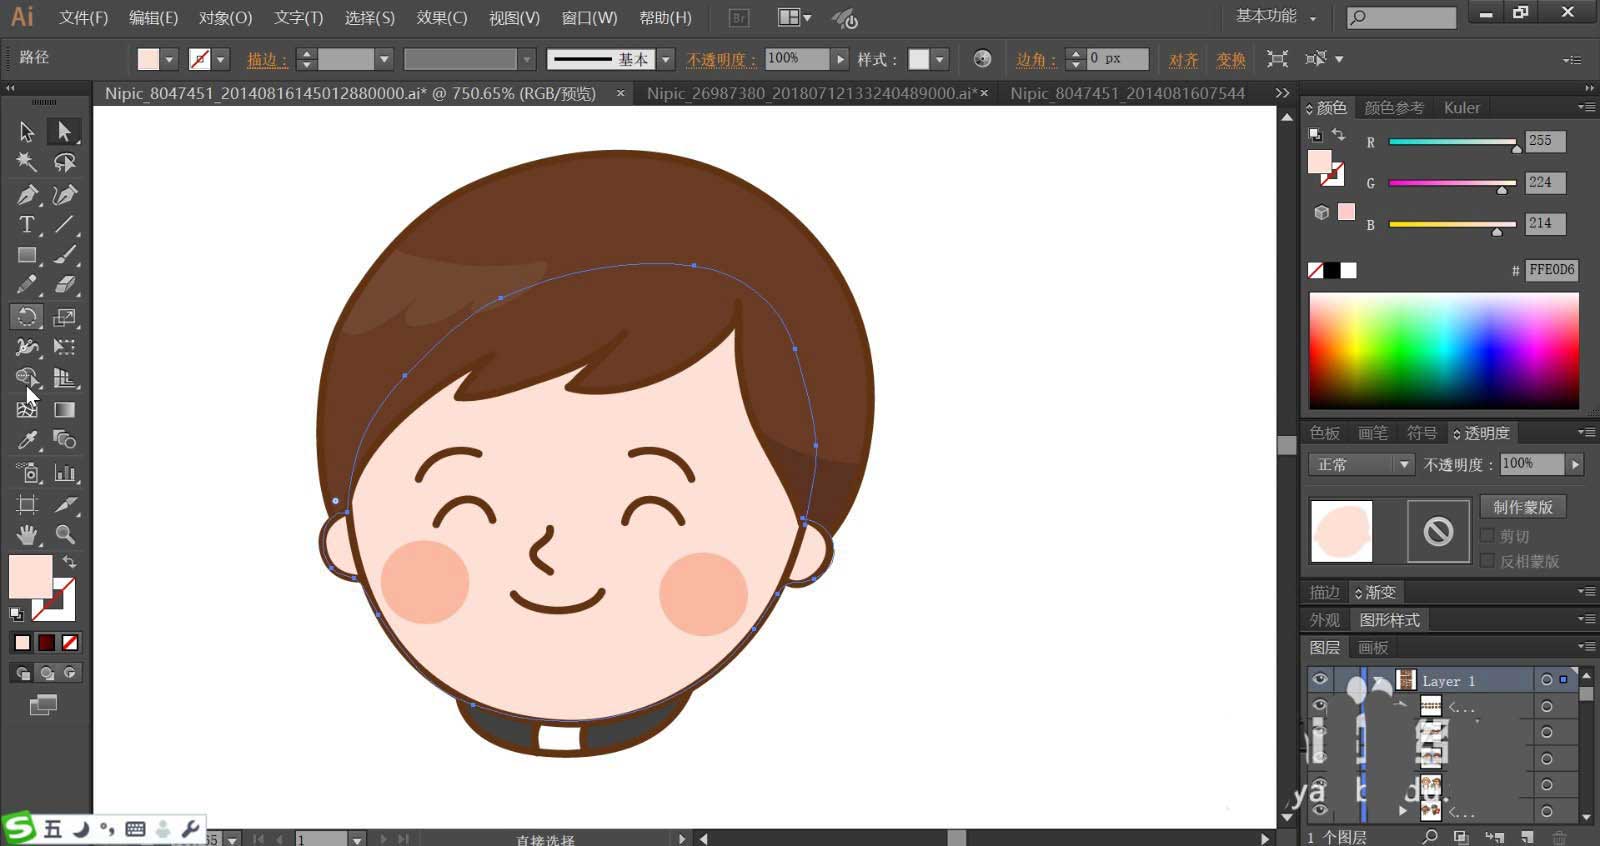
Task: Open the 效果(C) menu
Action: [441, 18]
